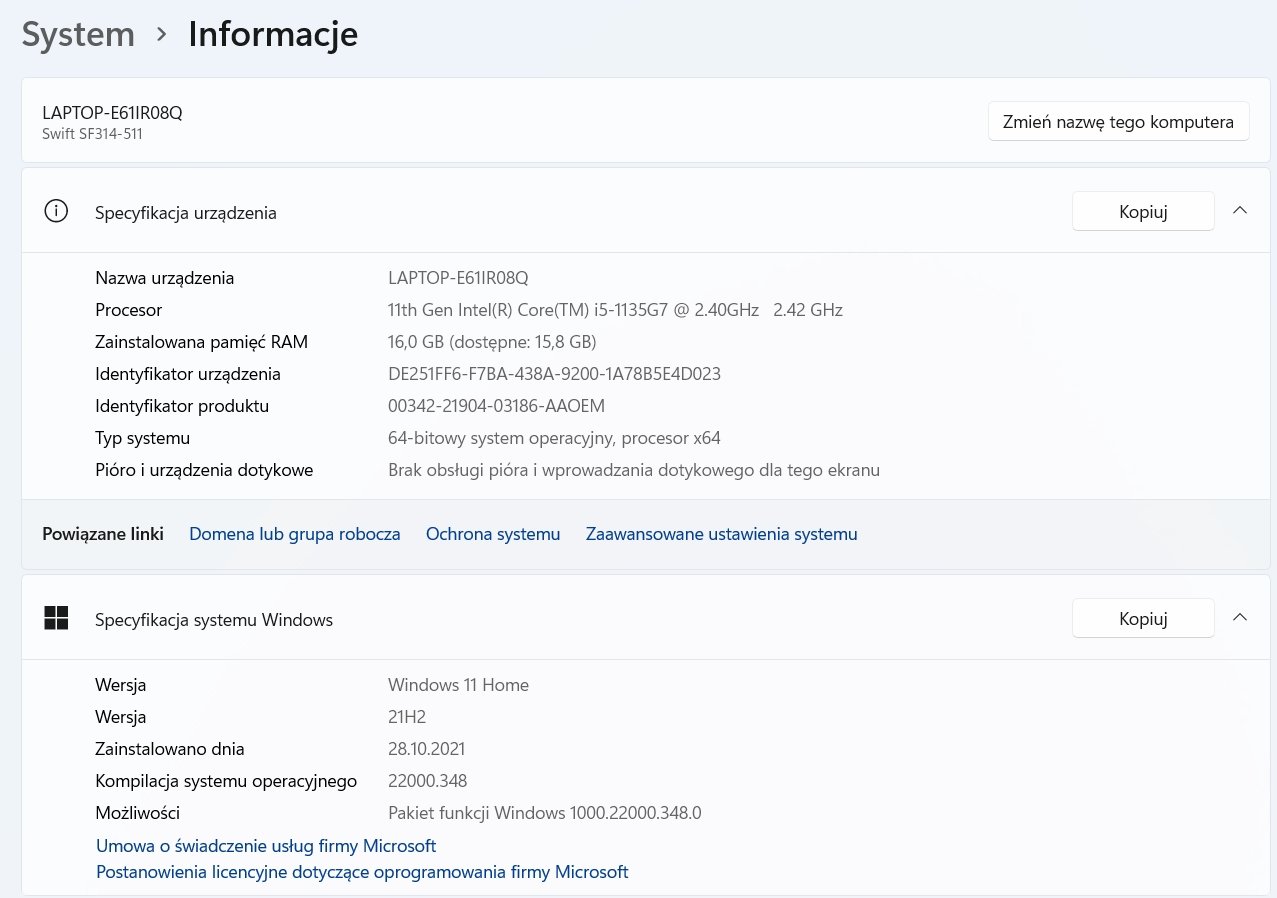
Task: Click the Nazwa urządzenia value LAPTOP-E61IR08Q
Action: 458,278
